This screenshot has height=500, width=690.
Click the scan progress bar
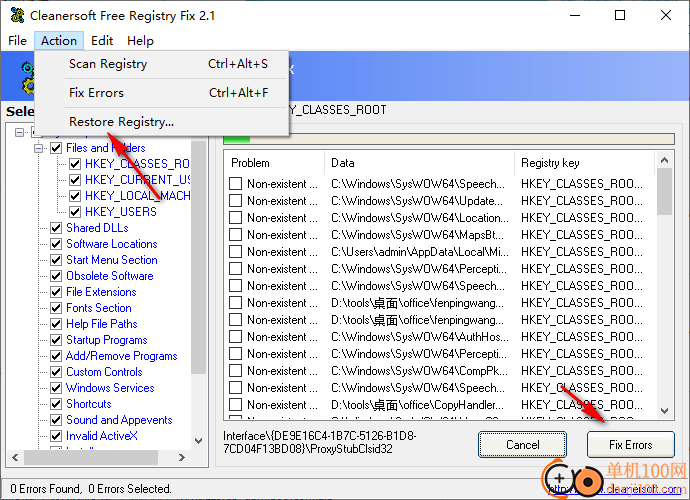[x=449, y=139]
